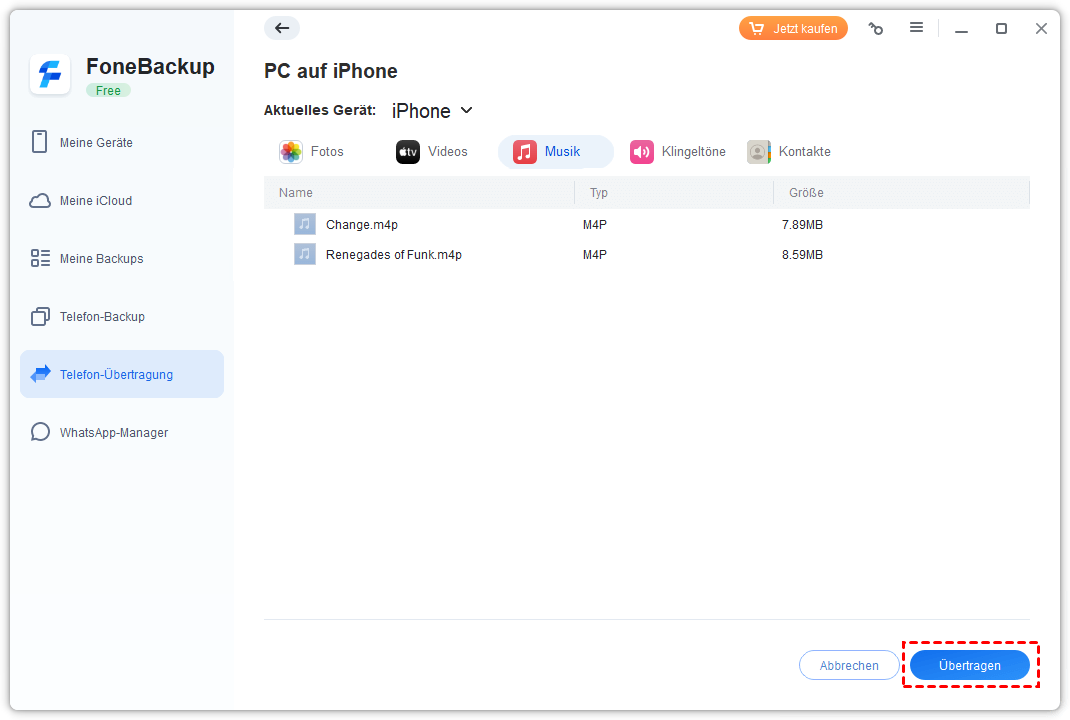Image resolution: width=1070 pixels, height=720 pixels.
Task: Click the Abbrechen button
Action: pos(849,665)
